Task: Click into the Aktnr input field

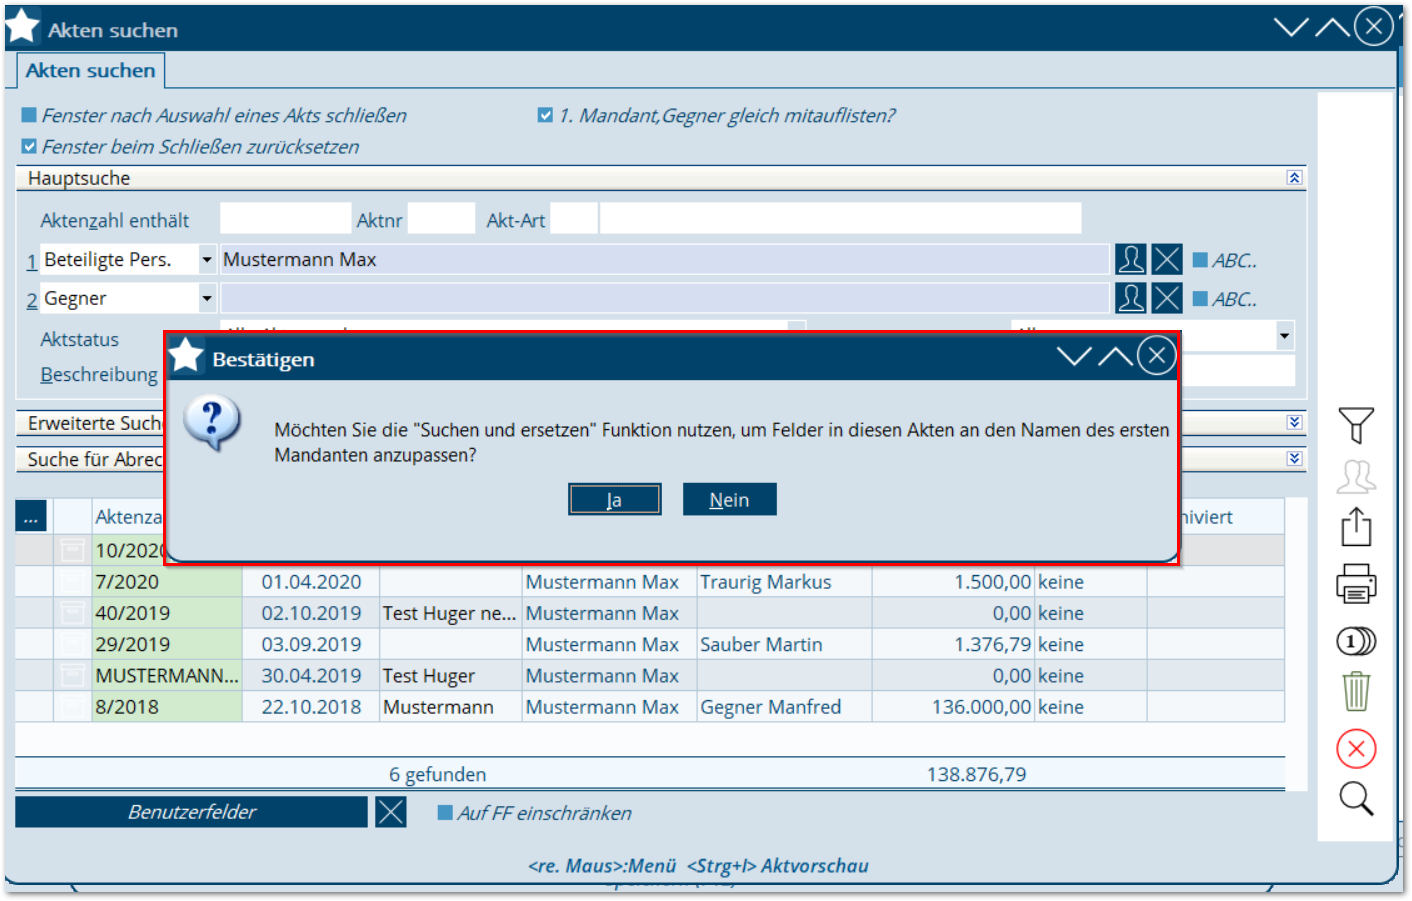Action: coord(441,219)
